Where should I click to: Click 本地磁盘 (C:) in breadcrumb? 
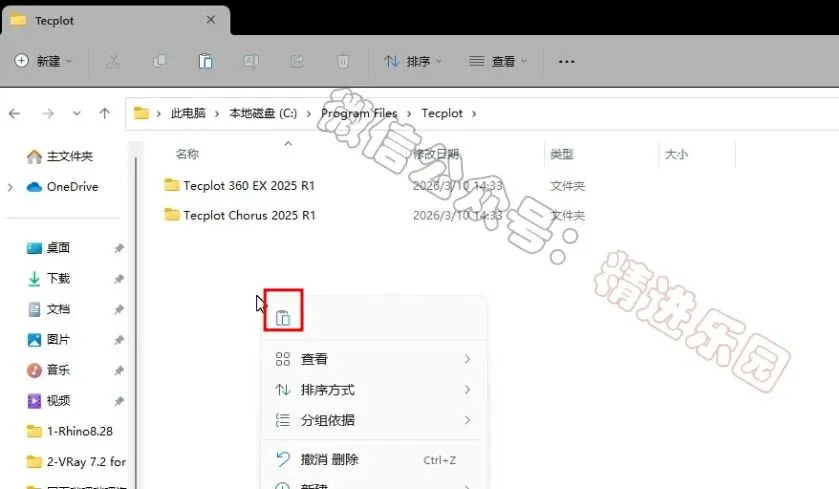pos(263,113)
